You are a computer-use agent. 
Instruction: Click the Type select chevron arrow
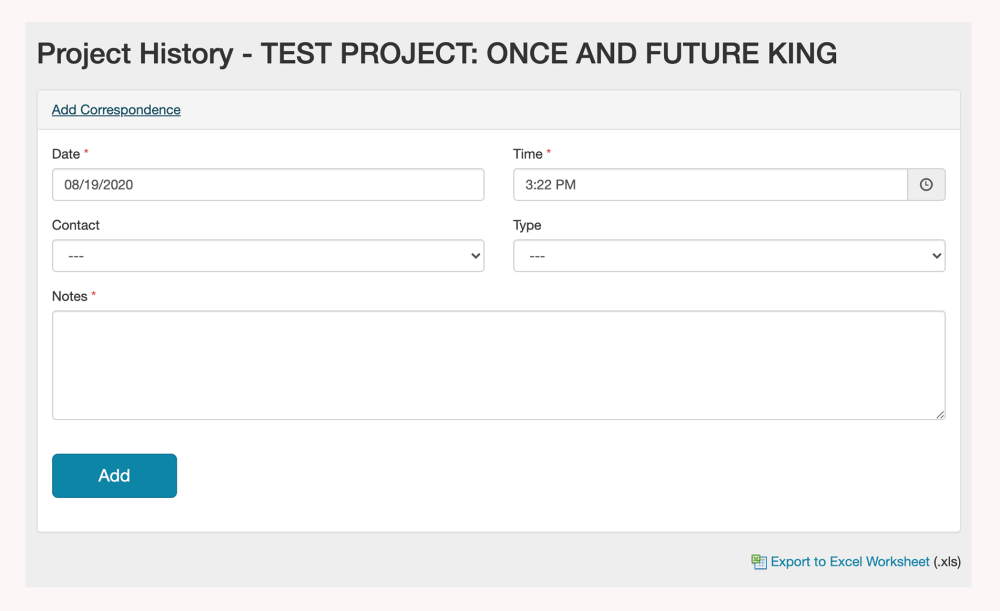tap(936, 256)
